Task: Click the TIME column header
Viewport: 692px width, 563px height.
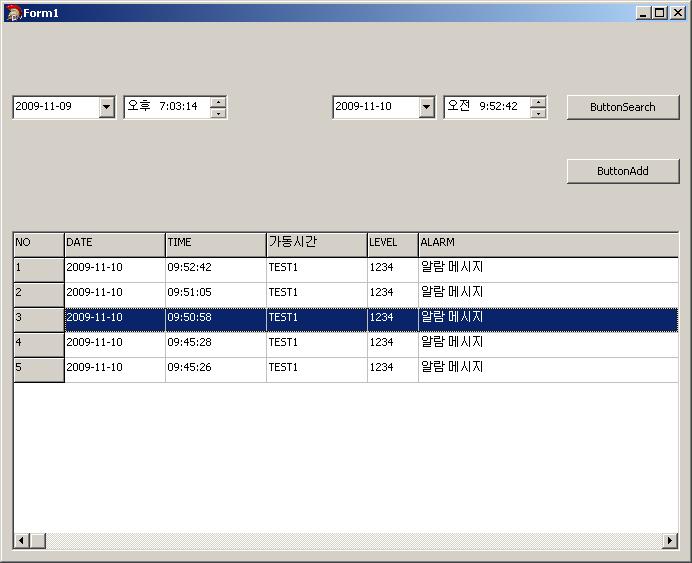Action: coord(215,243)
